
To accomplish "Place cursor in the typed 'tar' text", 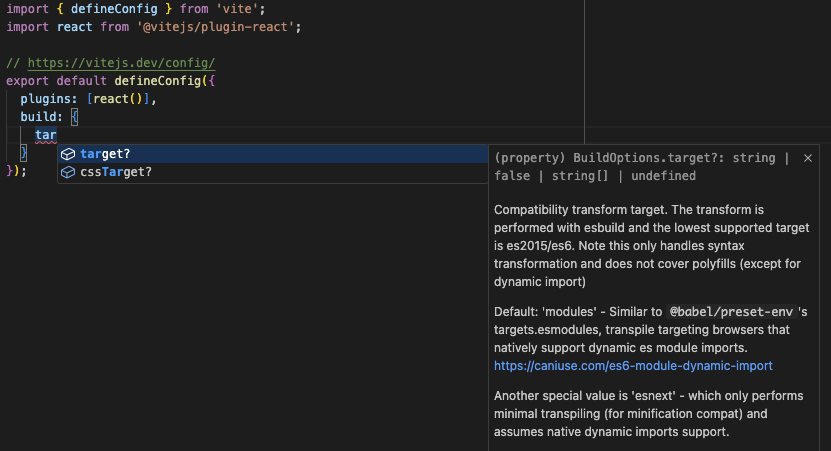I will [x=45, y=135].
